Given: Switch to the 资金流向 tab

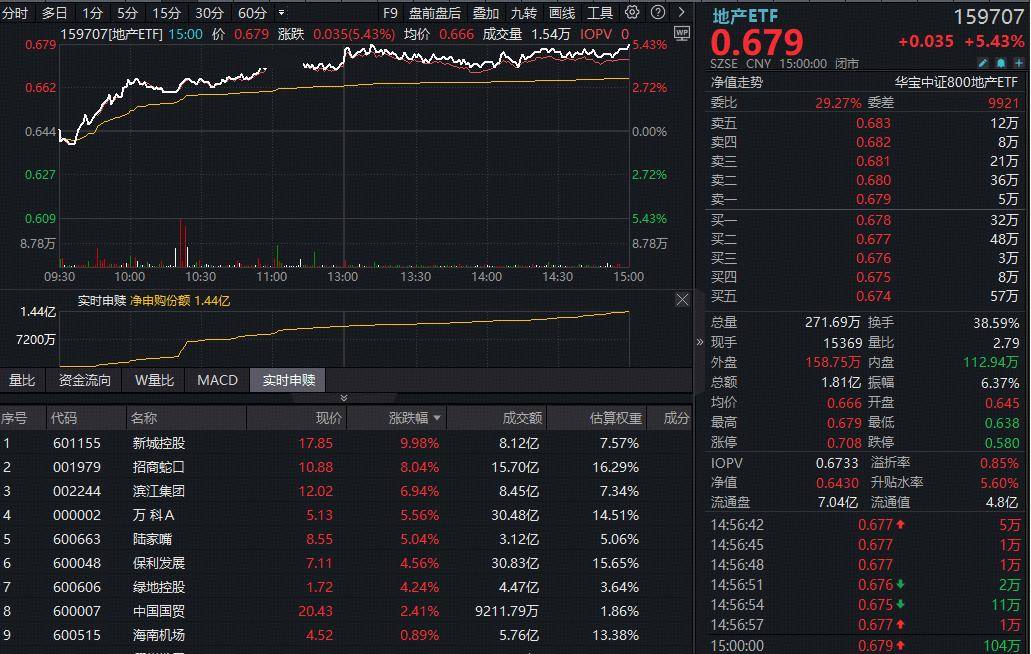Looking at the screenshot, I should pos(85,380).
